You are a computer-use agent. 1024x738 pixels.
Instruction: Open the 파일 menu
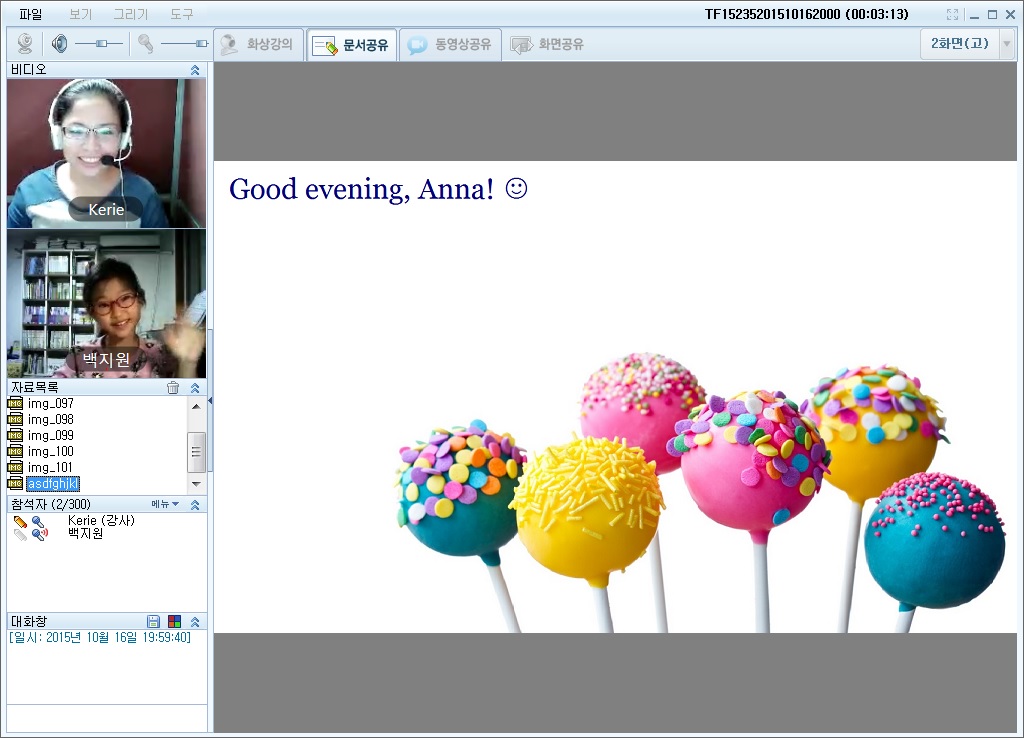[31, 15]
